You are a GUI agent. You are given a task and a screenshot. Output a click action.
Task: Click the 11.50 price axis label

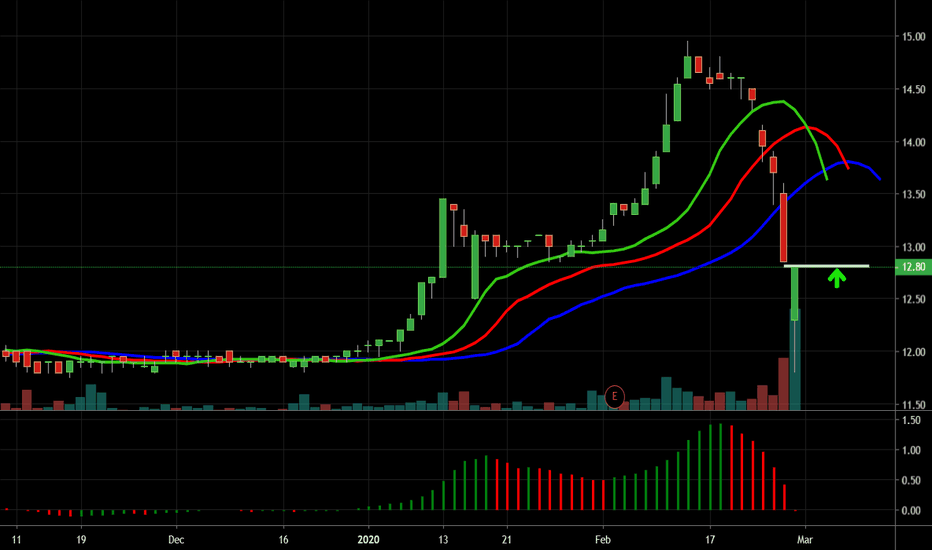[x=914, y=404]
